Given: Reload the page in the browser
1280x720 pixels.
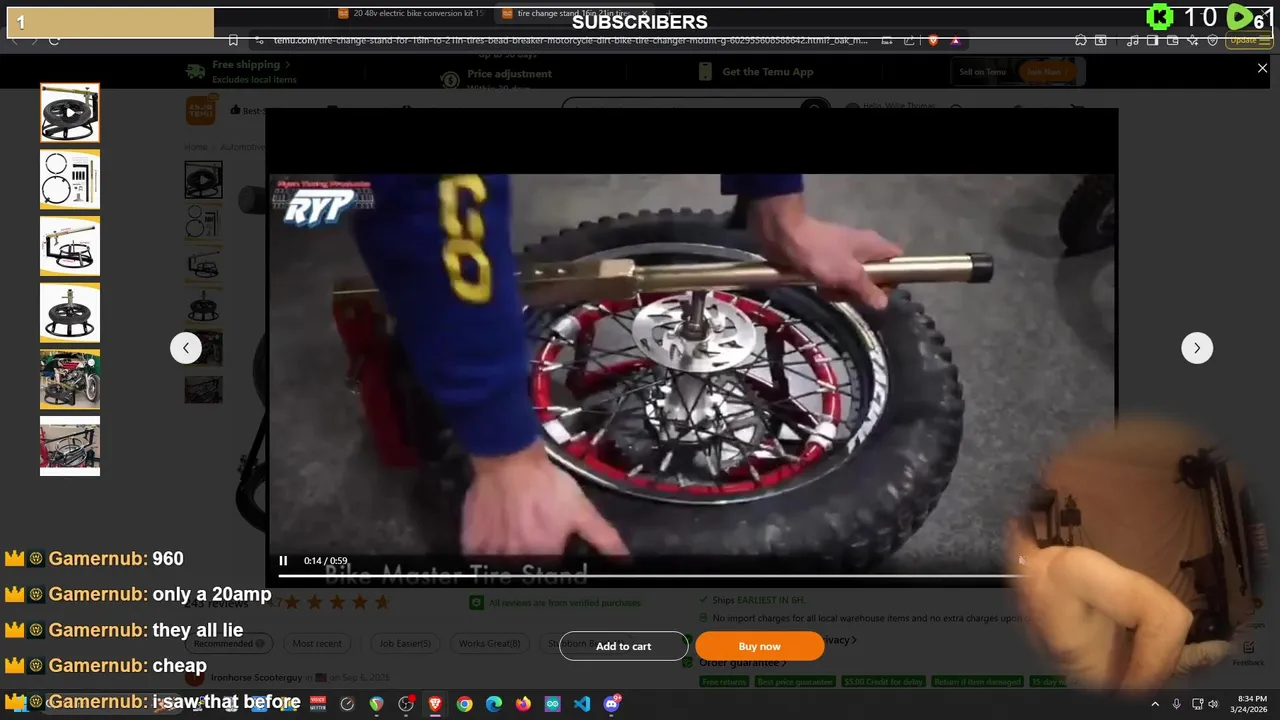Looking at the screenshot, I should (54, 40).
